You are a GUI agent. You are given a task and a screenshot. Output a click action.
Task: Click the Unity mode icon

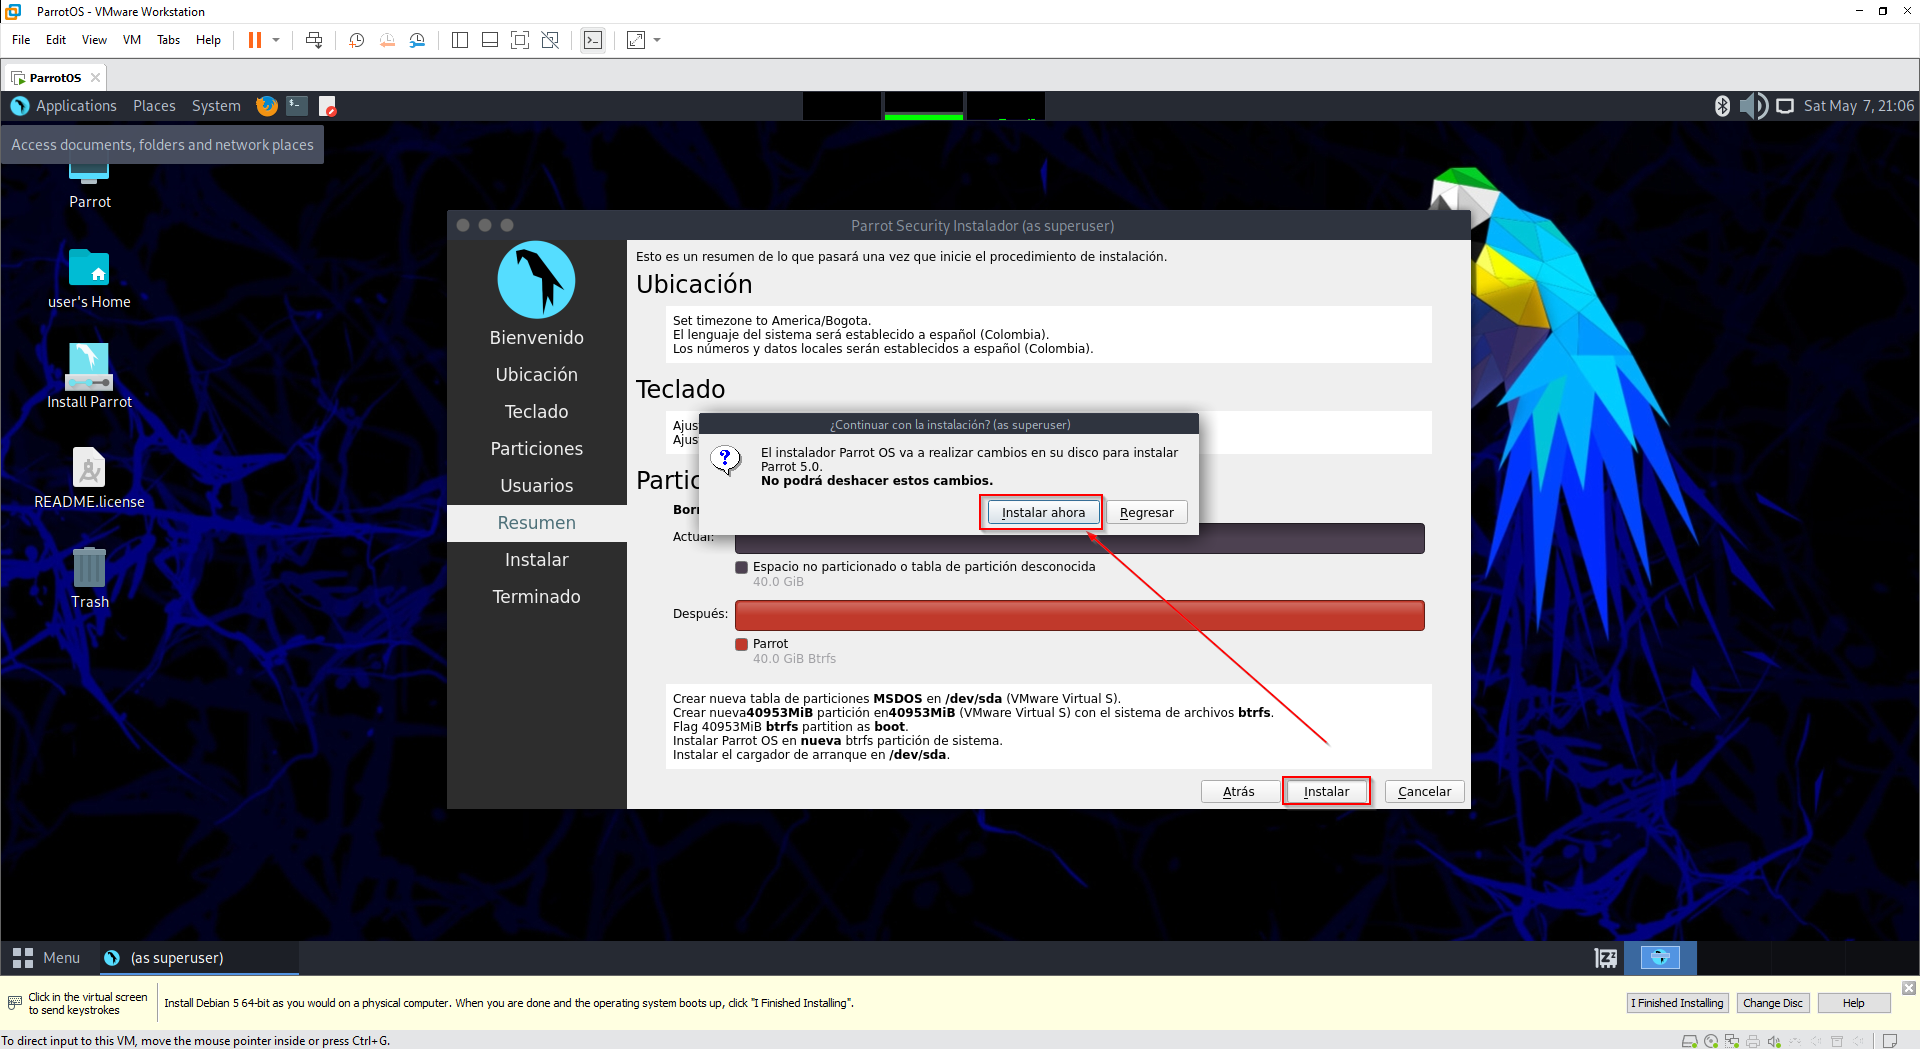(550, 40)
